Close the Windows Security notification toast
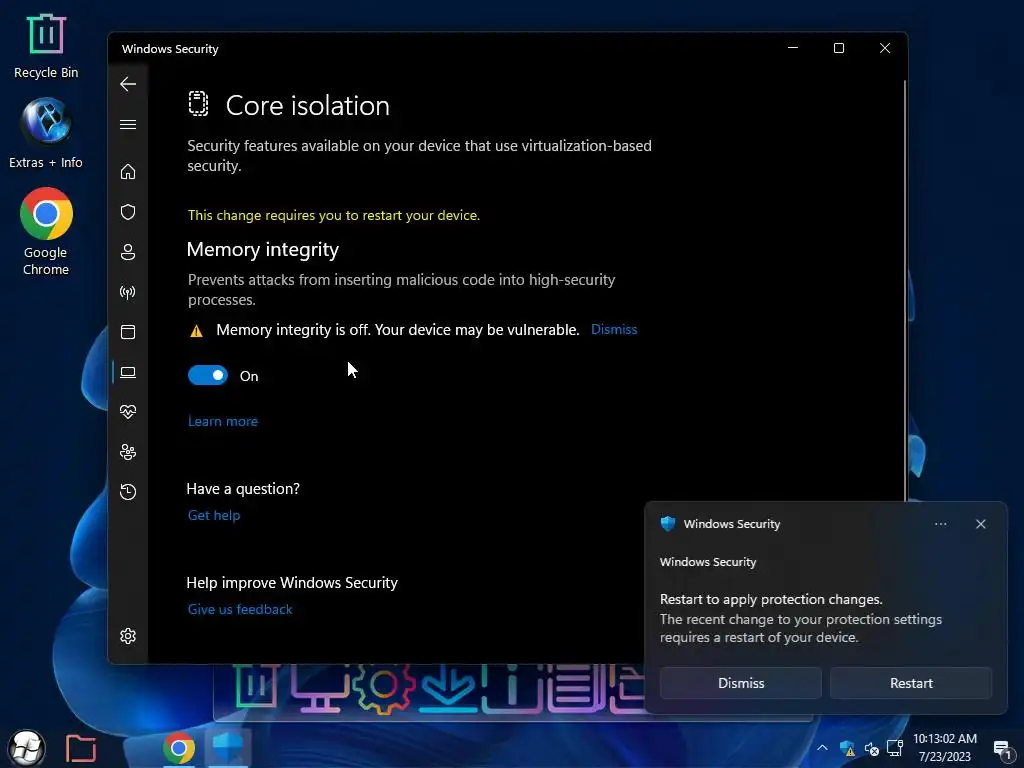Image resolution: width=1024 pixels, height=768 pixels. pos(980,524)
